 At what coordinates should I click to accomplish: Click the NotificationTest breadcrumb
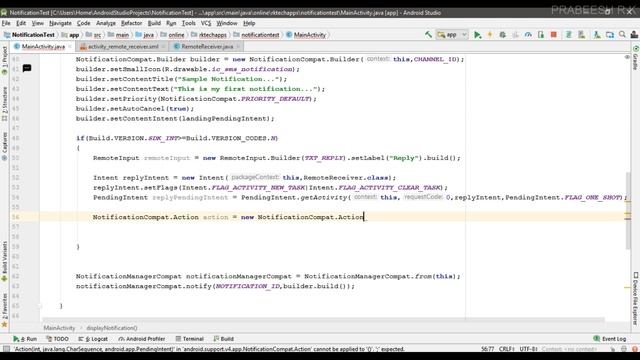coord(29,35)
